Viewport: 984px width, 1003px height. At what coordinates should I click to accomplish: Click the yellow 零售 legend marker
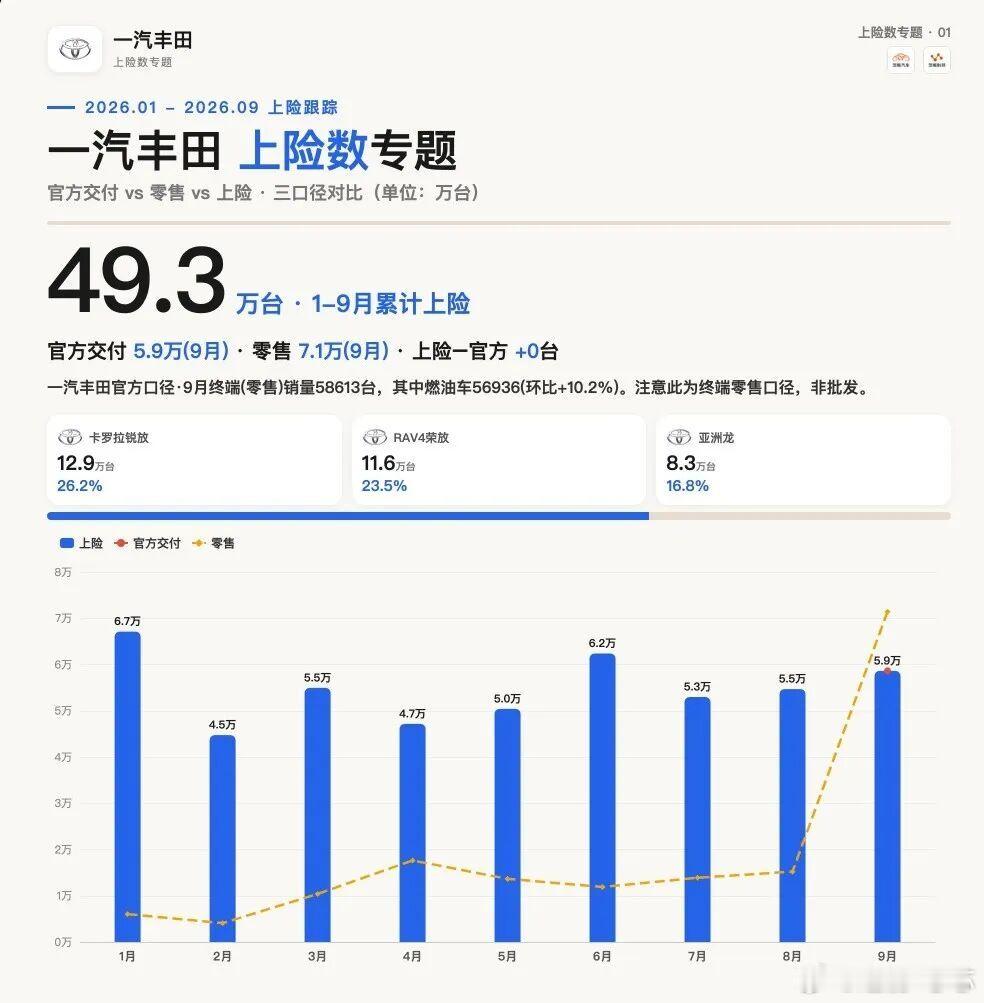click(199, 543)
